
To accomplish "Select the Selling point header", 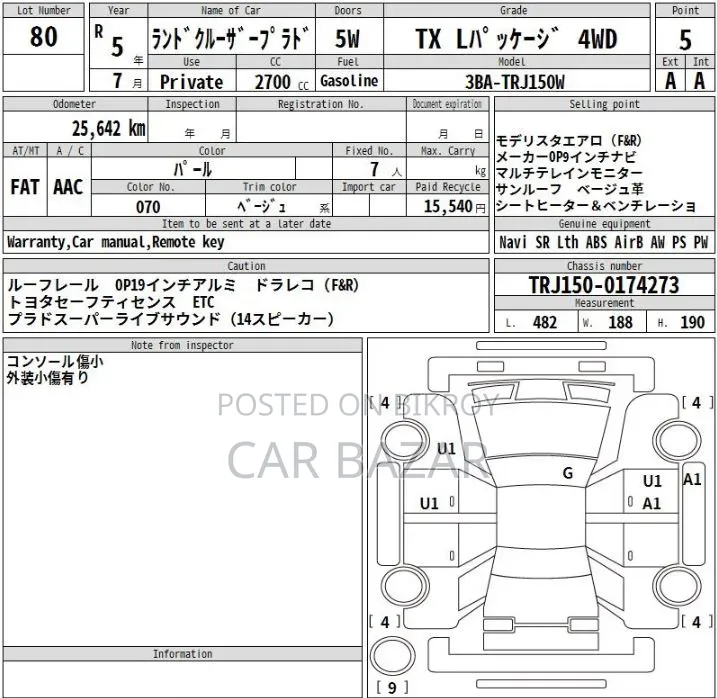I will (604, 104).
